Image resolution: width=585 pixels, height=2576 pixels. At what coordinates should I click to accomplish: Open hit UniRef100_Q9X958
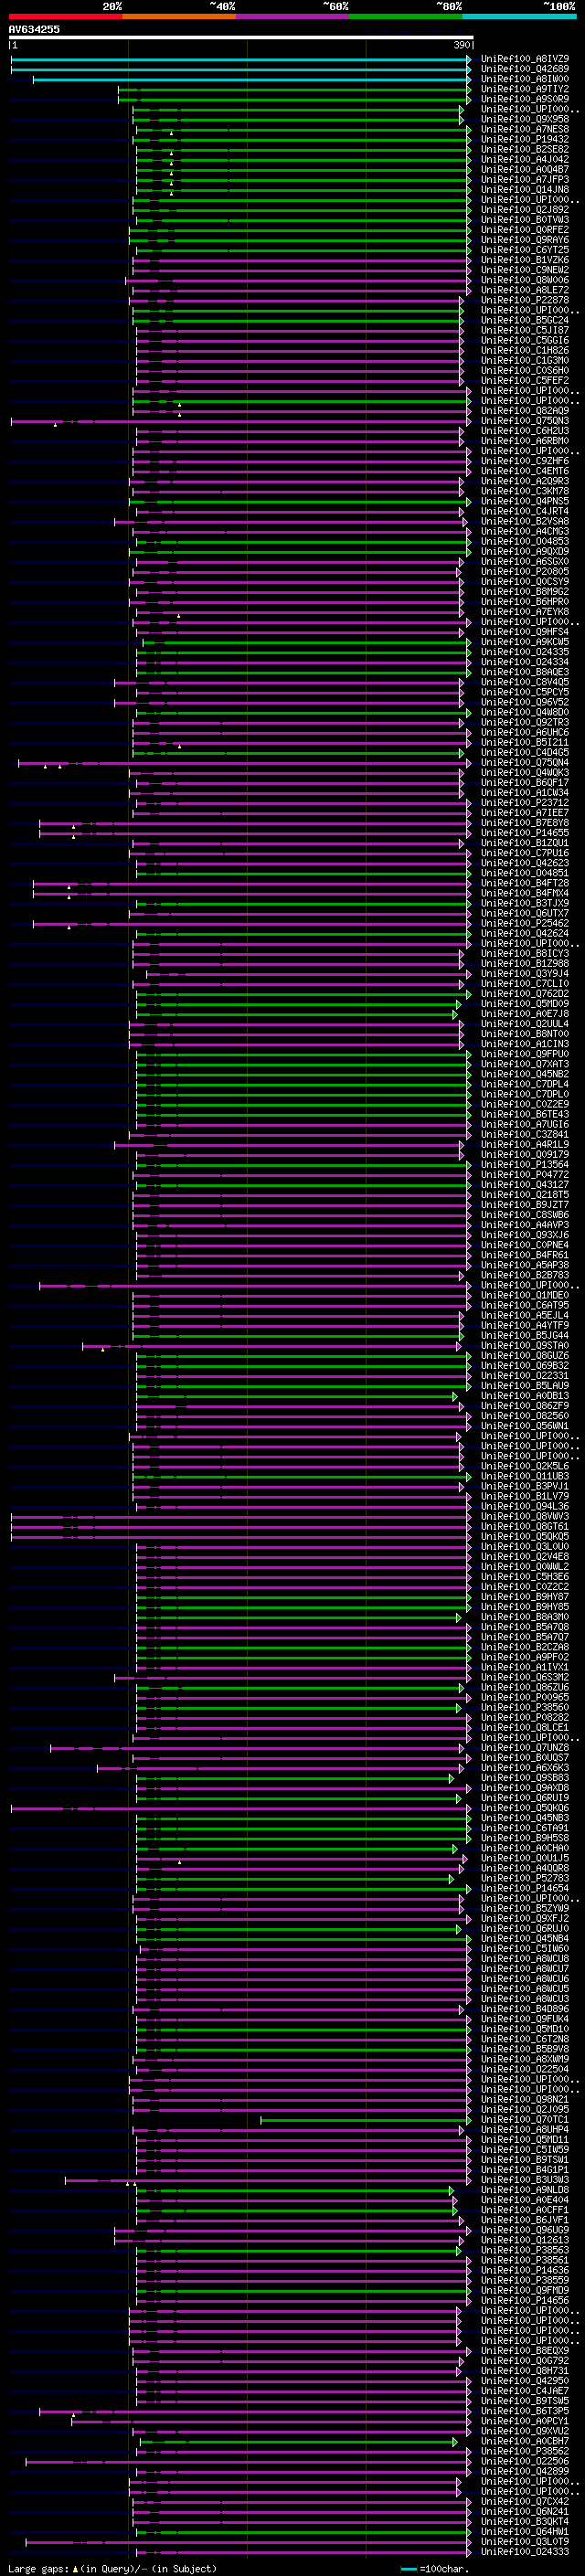[525, 119]
